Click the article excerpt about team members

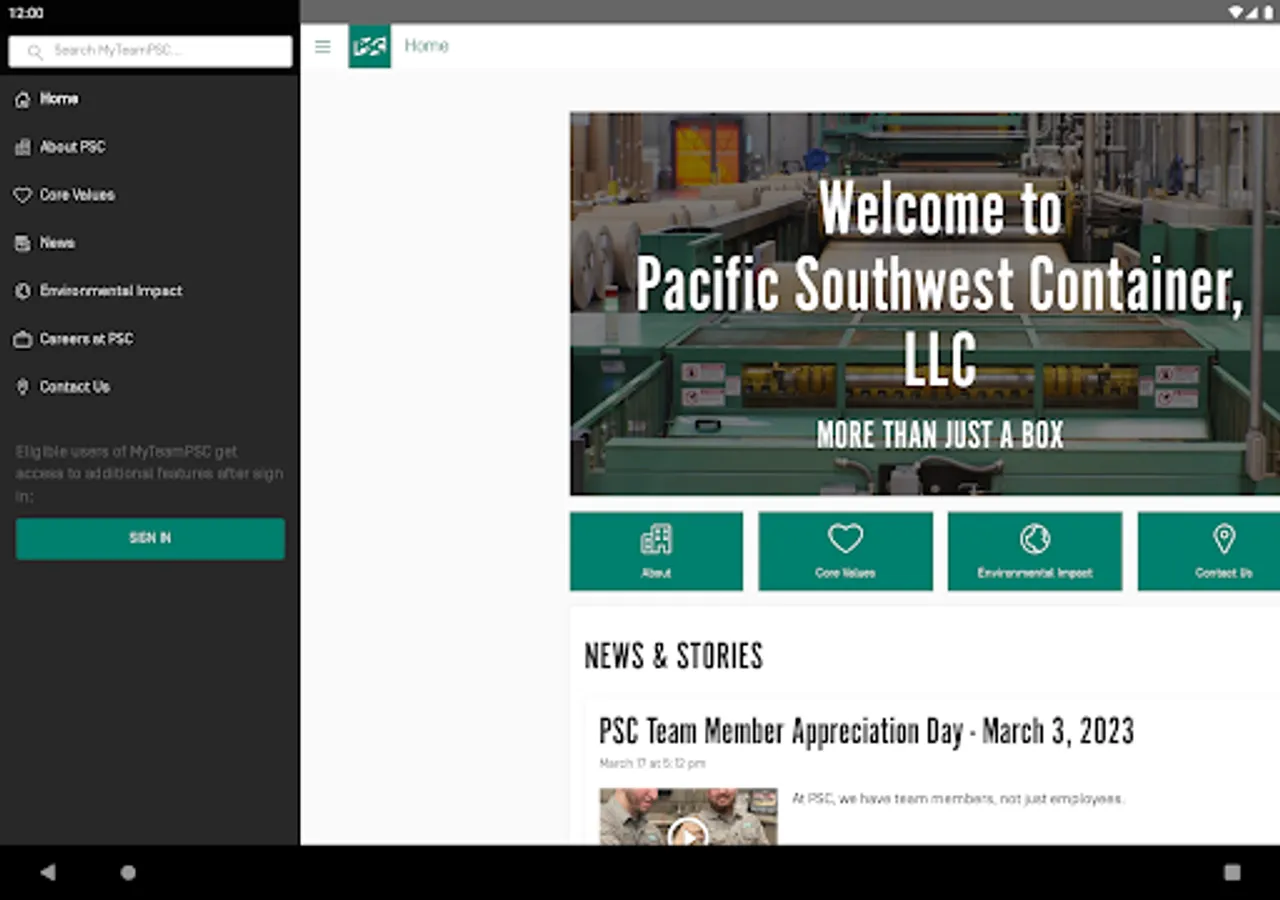958,799
